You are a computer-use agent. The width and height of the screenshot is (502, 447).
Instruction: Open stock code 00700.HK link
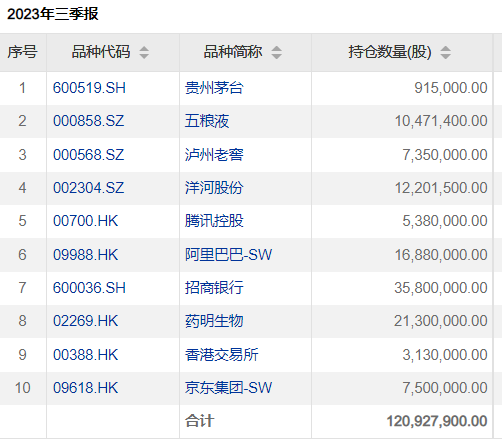coord(86,221)
